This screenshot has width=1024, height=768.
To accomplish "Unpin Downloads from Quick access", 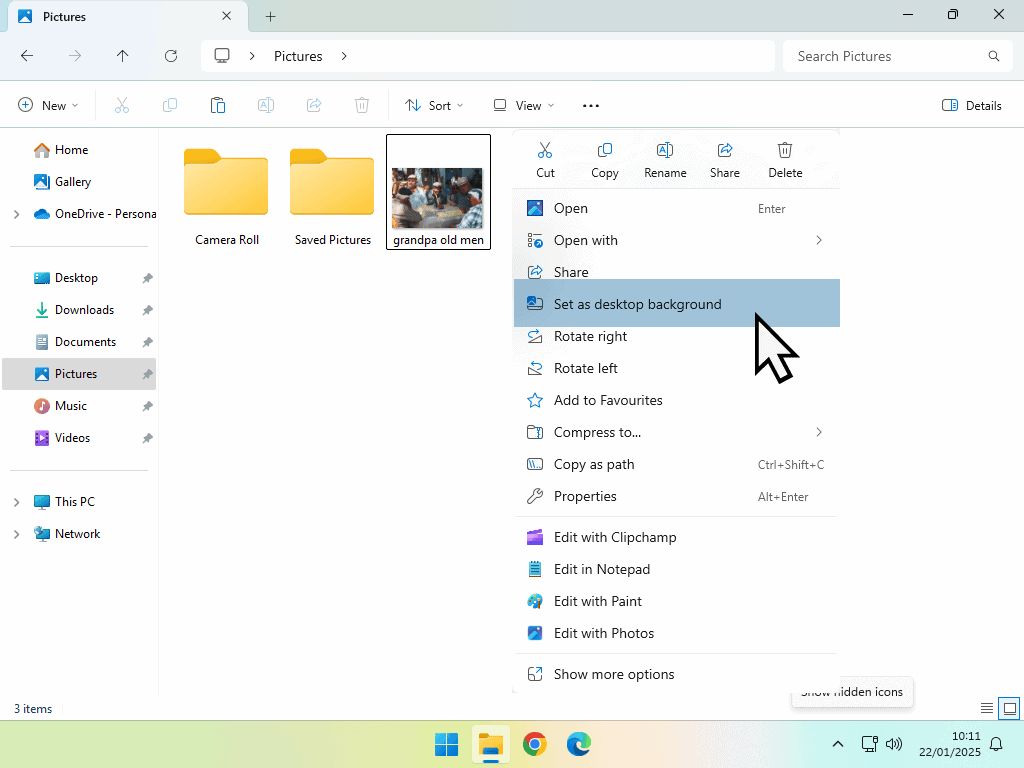I will click(147, 310).
